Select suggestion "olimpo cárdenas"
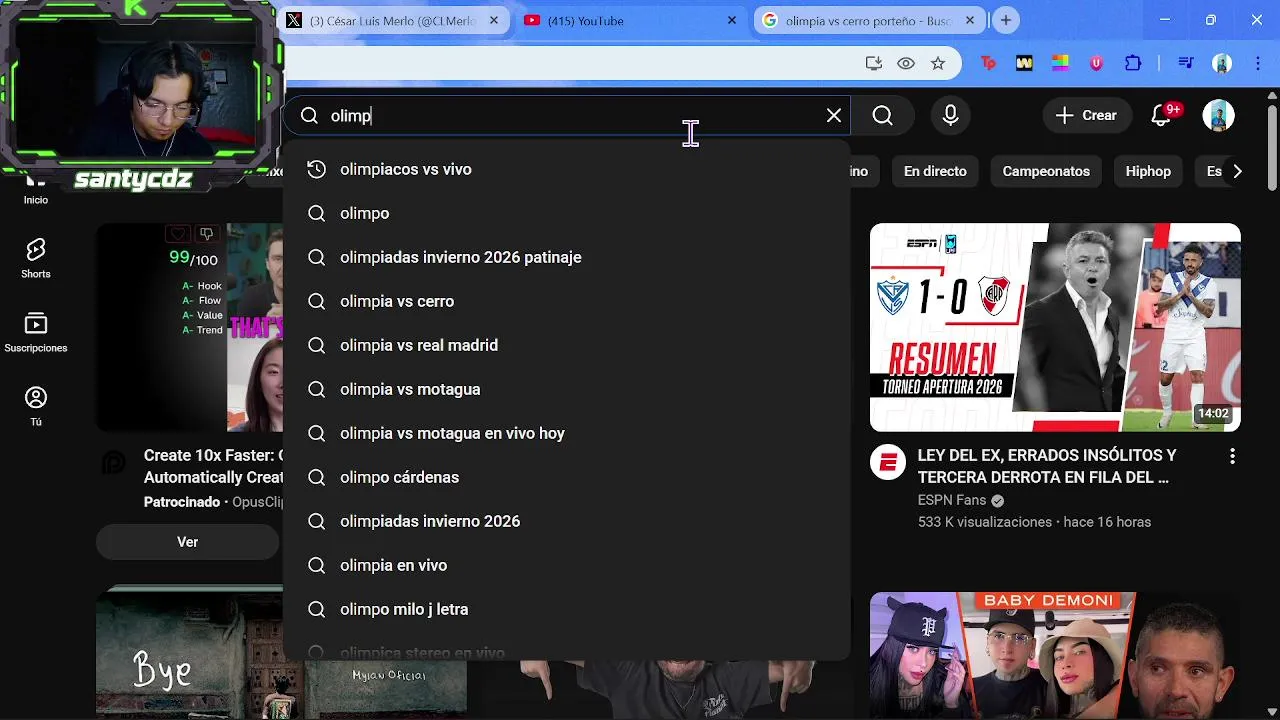The width and height of the screenshot is (1280, 720). pos(566,477)
